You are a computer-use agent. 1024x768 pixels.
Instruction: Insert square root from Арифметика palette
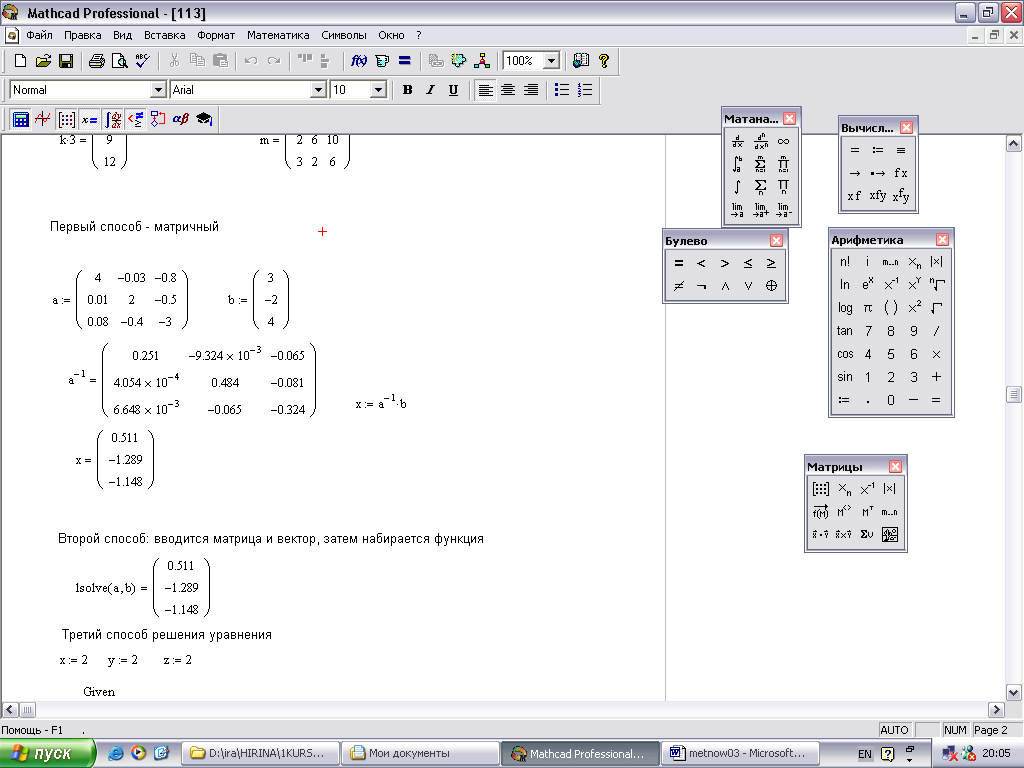point(936,308)
